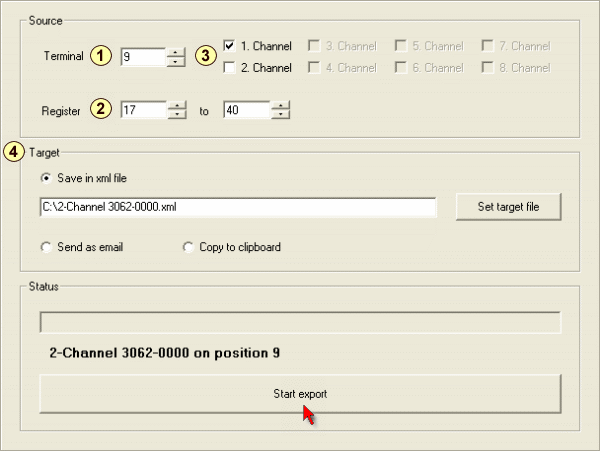Click the '2-Channel 3062-0000 on position 9' status text
This screenshot has height=451, width=600.
click(165, 353)
